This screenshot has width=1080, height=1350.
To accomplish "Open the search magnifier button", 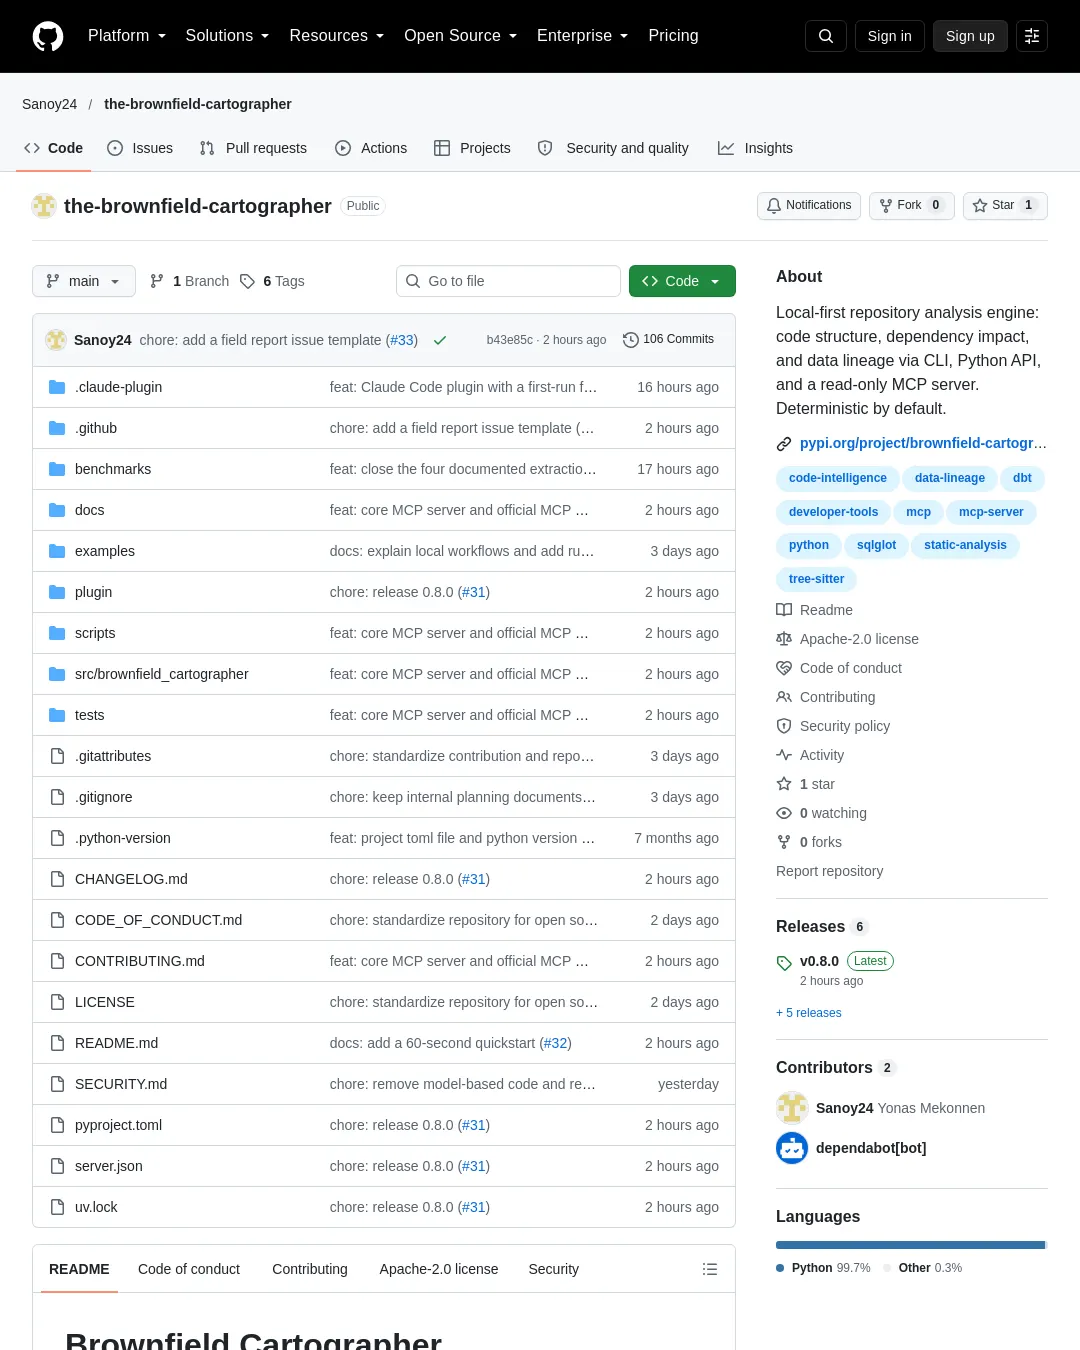I will (826, 36).
